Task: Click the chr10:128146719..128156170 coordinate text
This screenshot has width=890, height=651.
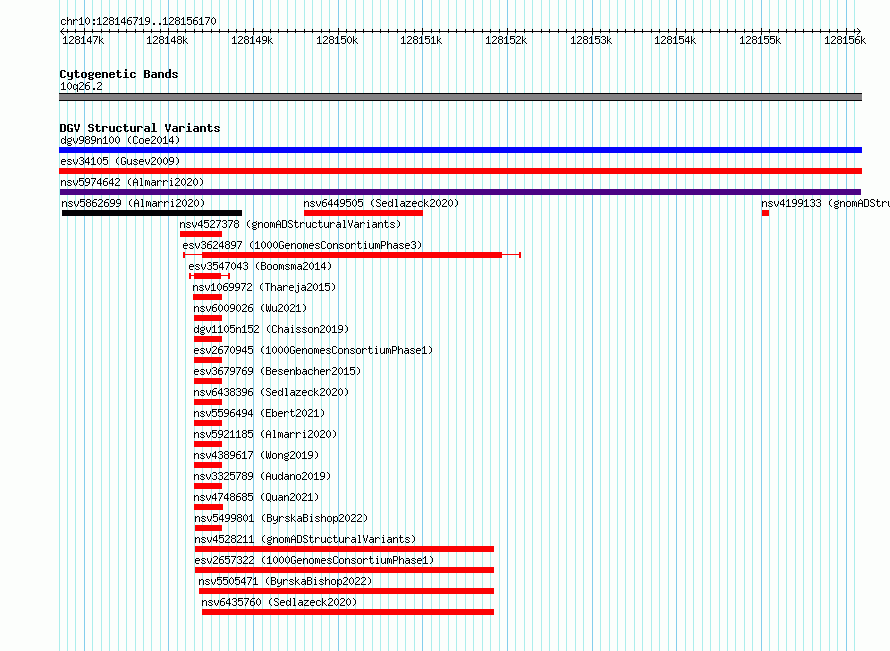Action: point(138,21)
